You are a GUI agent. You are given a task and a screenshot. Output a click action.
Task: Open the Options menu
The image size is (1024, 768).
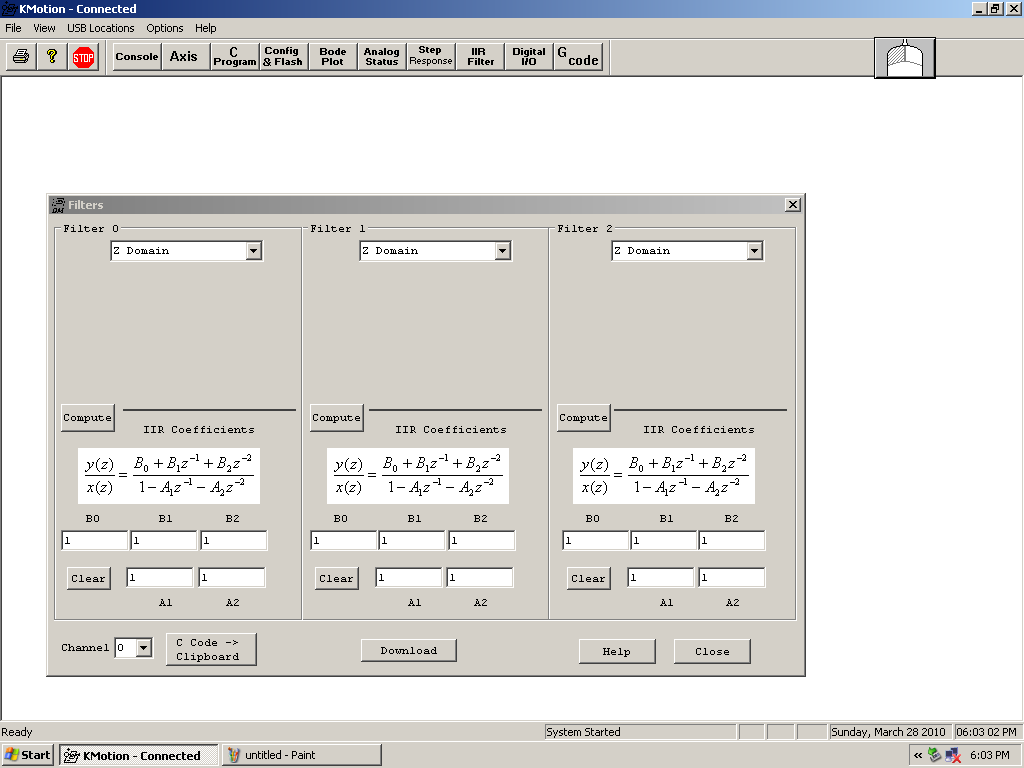pos(165,28)
